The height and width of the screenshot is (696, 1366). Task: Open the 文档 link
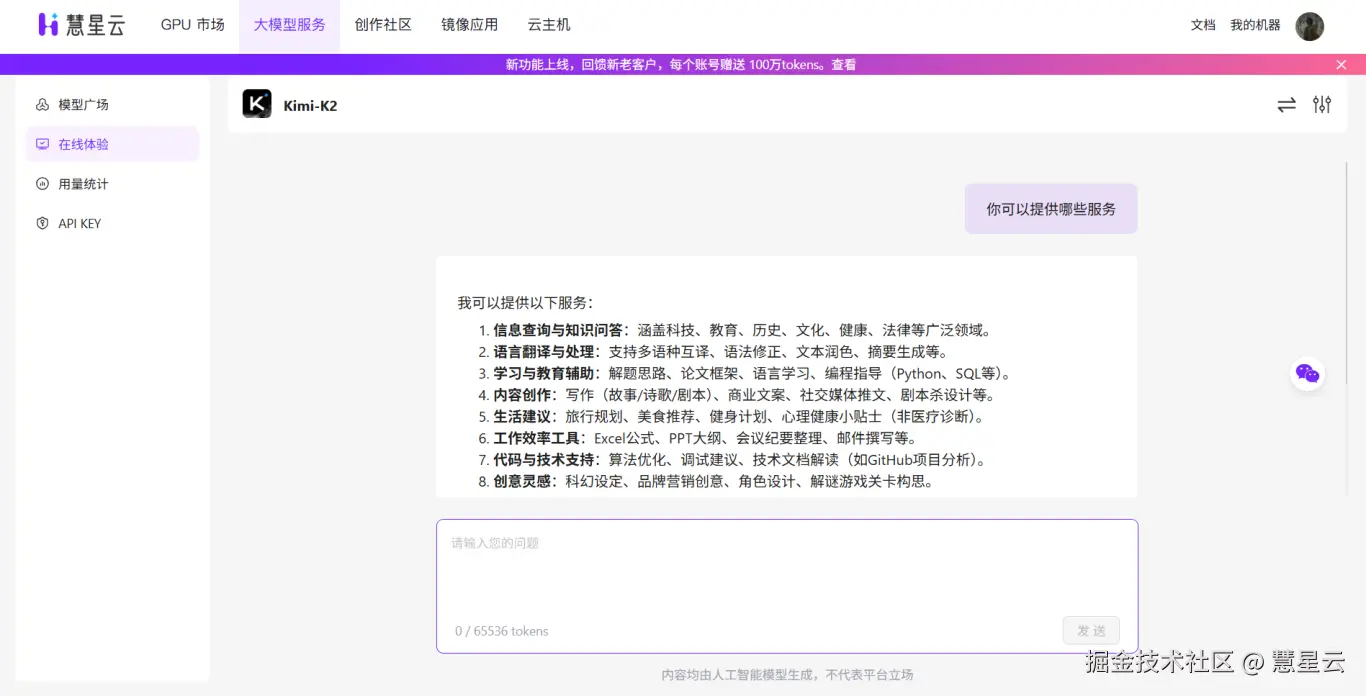click(x=1203, y=25)
